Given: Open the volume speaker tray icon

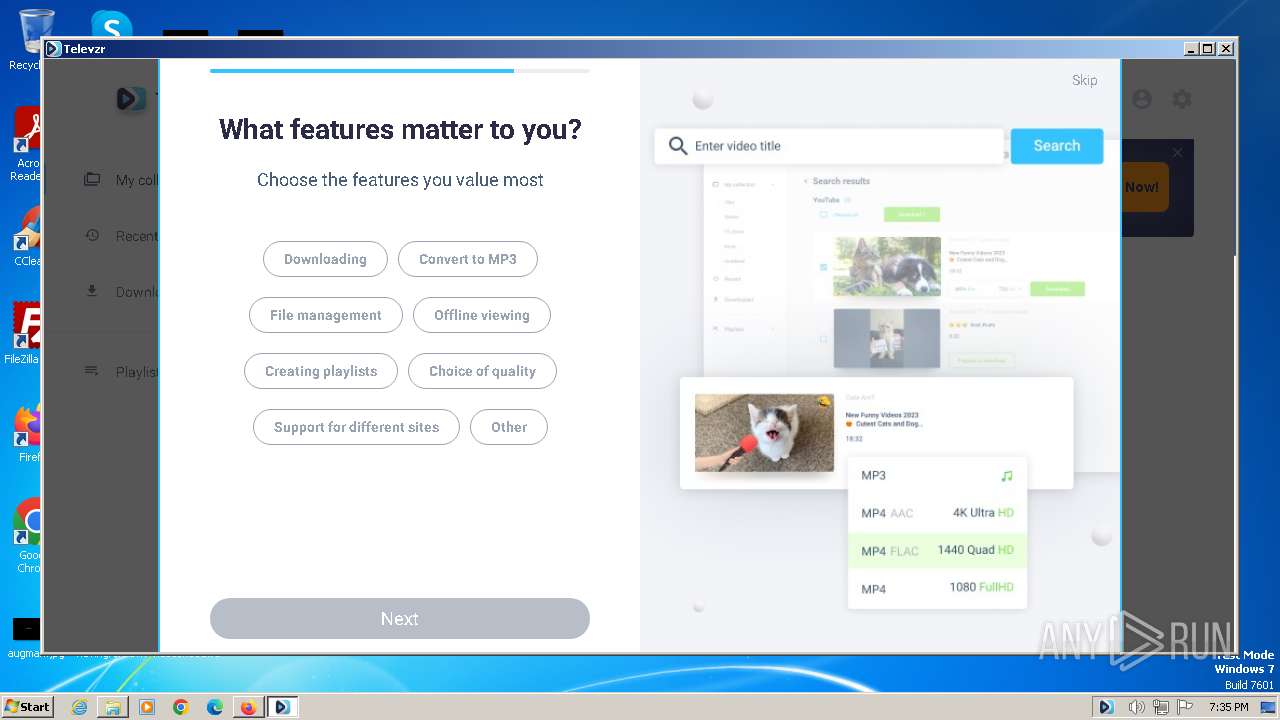Looking at the screenshot, I should pos(1136,707).
